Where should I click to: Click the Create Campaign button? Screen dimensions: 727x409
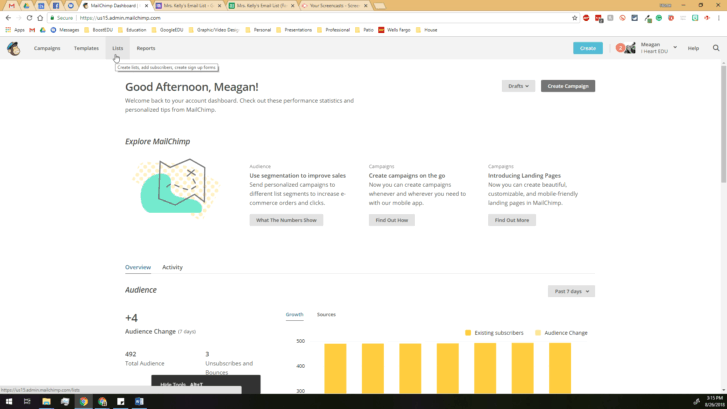click(x=568, y=86)
